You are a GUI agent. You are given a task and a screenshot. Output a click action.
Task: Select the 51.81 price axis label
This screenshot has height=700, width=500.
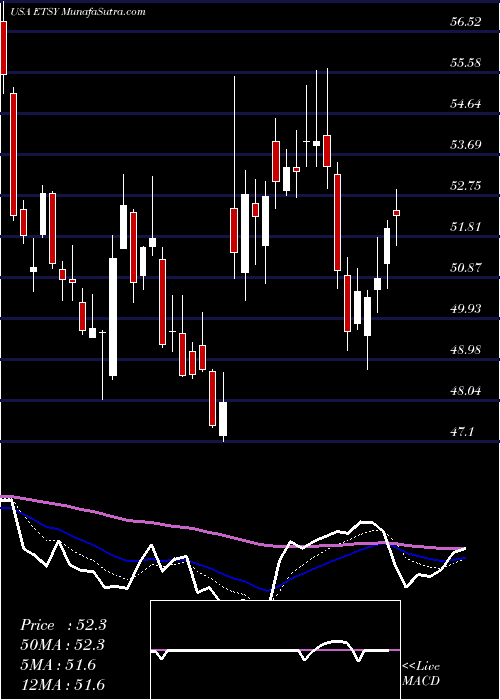click(x=466, y=227)
